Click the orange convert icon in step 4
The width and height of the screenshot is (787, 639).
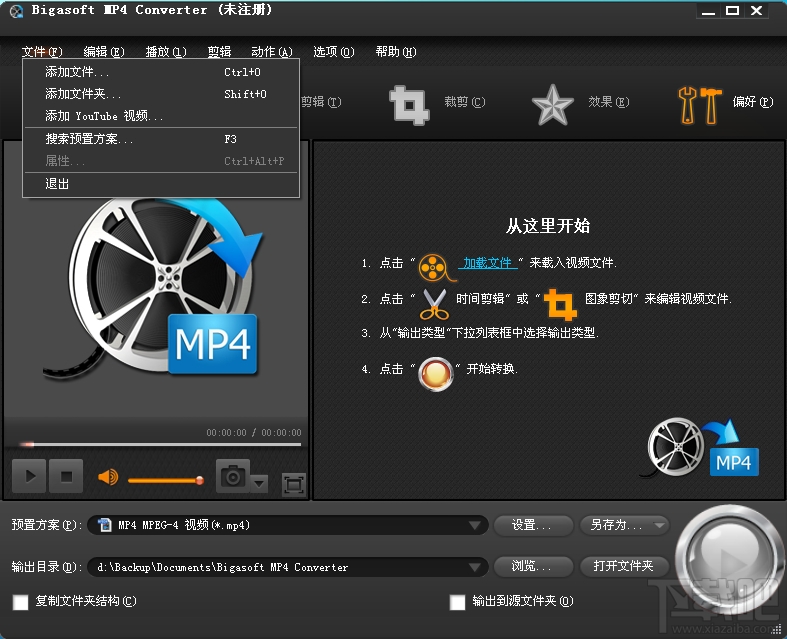(436, 374)
